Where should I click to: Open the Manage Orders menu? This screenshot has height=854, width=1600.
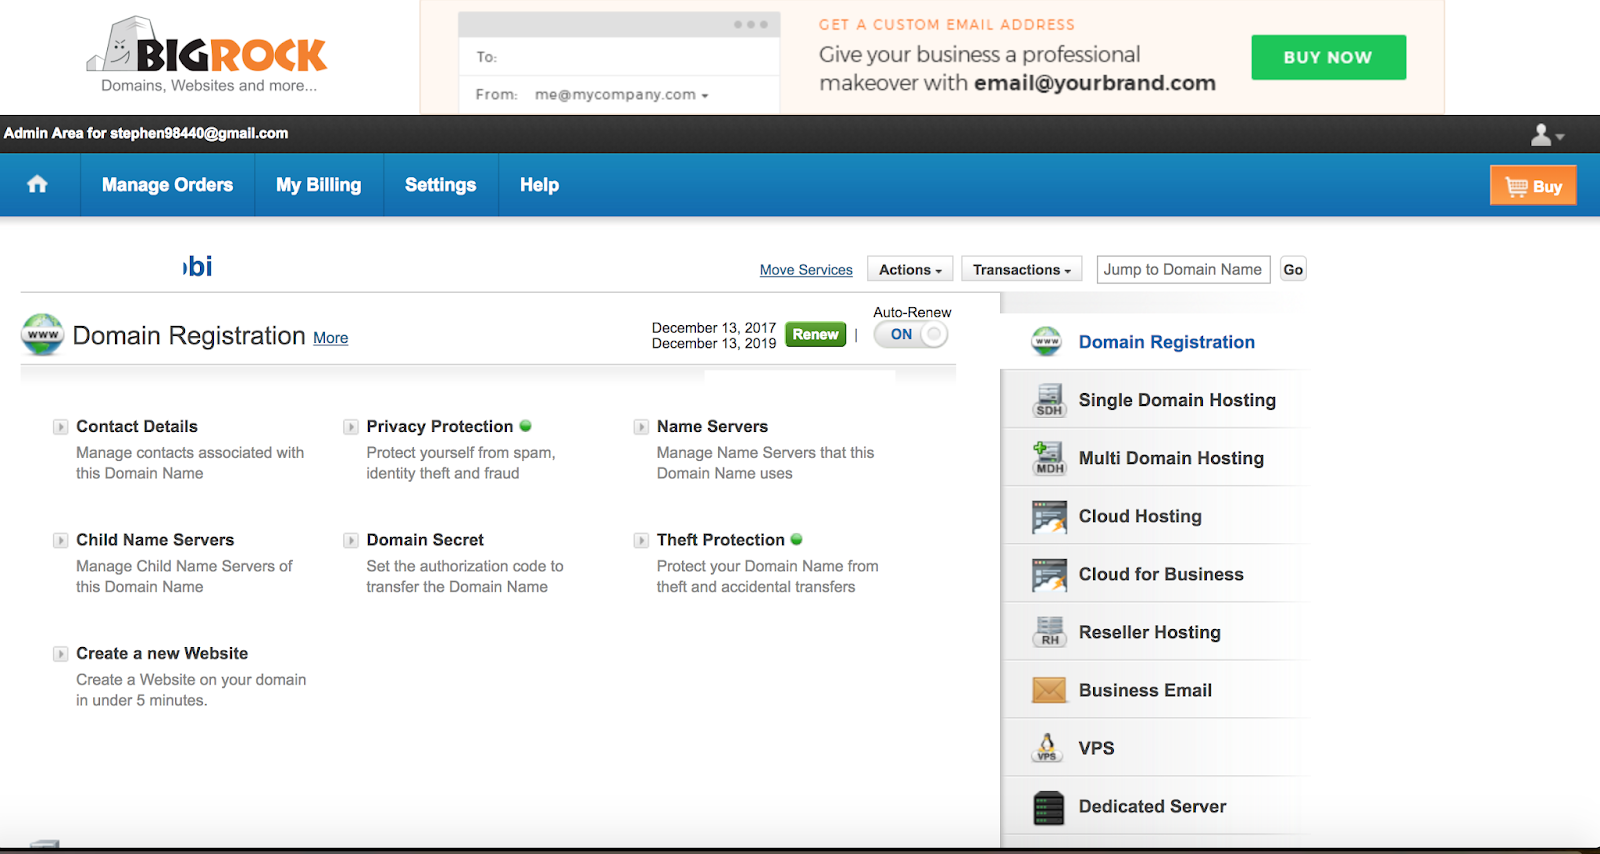[167, 185]
